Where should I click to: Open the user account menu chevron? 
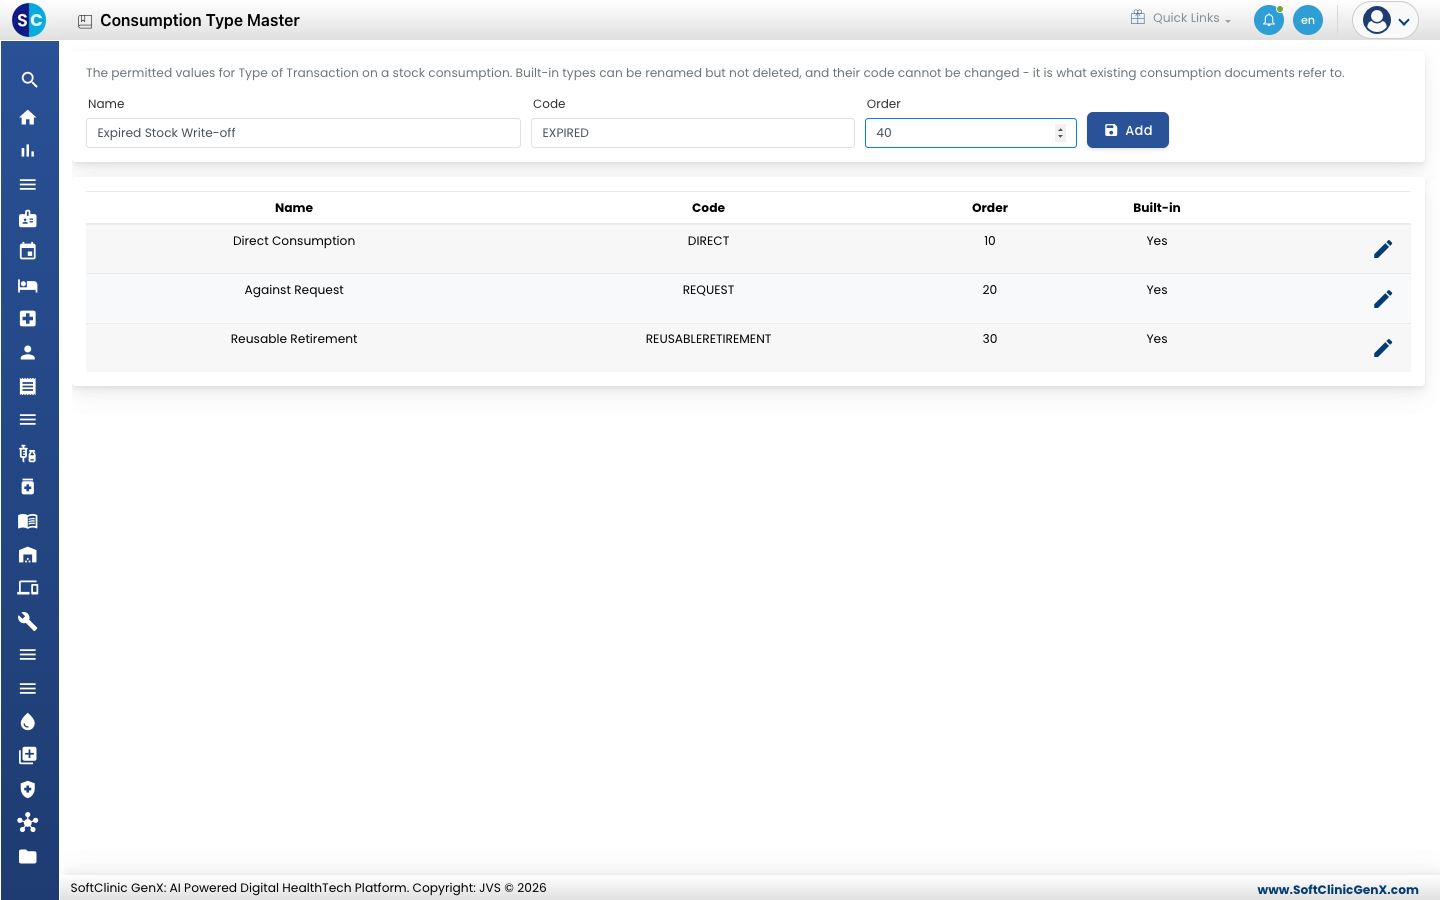[x=1404, y=21]
